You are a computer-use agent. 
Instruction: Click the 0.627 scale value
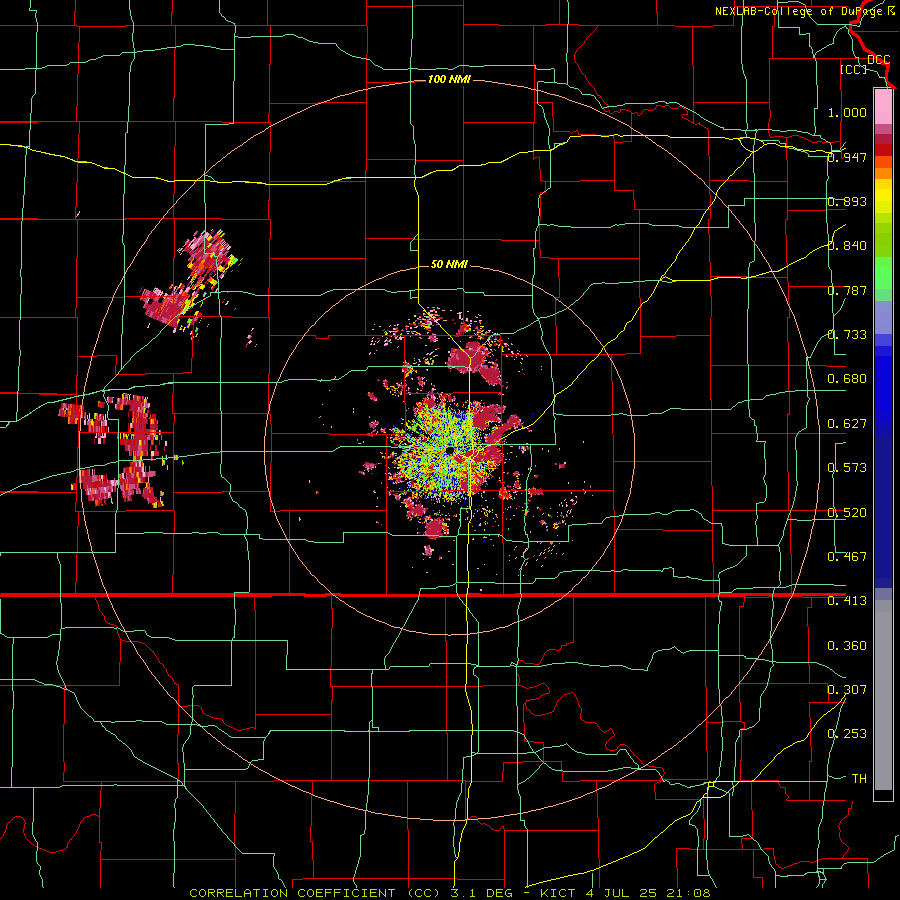coord(847,424)
